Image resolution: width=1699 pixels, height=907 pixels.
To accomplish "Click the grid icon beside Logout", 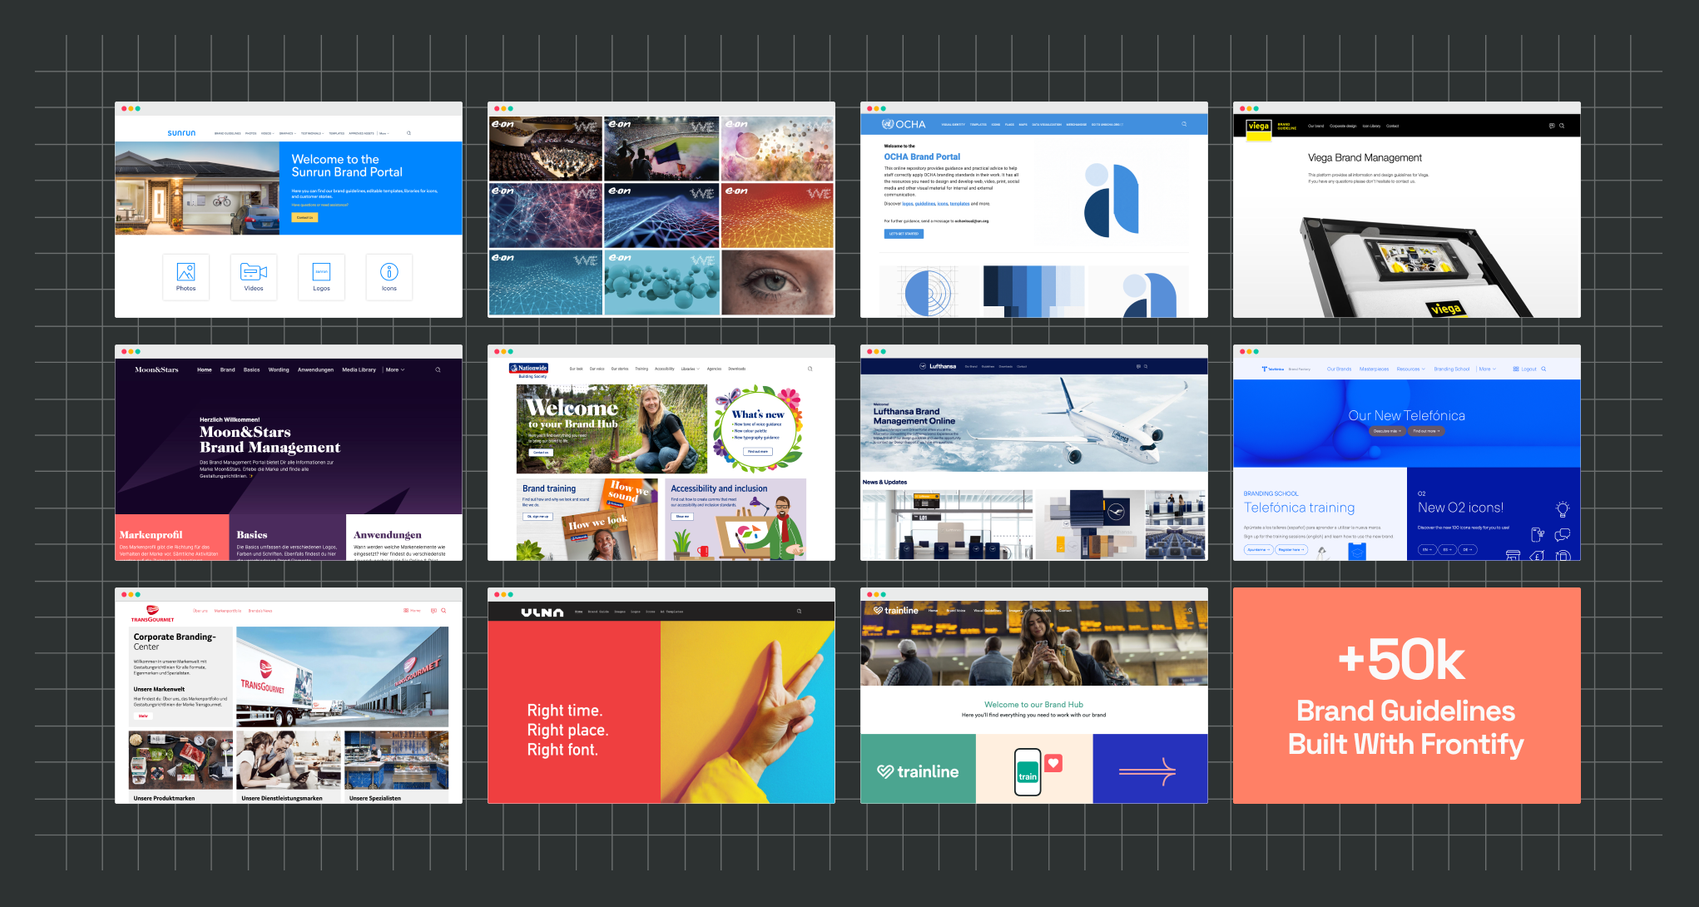I will click(x=1516, y=369).
